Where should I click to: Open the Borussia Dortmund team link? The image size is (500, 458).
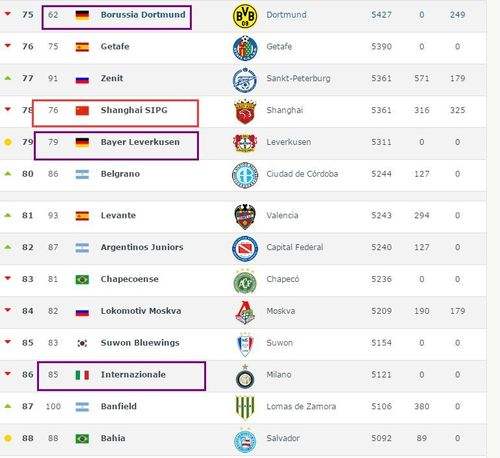coord(143,15)
